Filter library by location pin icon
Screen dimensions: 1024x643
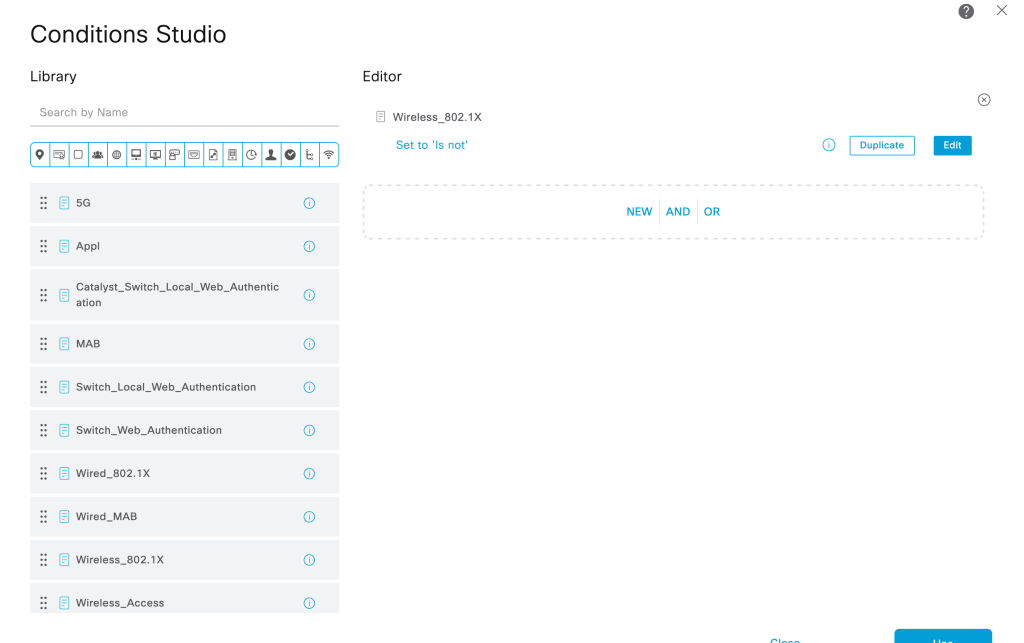[x=40, y=155]
